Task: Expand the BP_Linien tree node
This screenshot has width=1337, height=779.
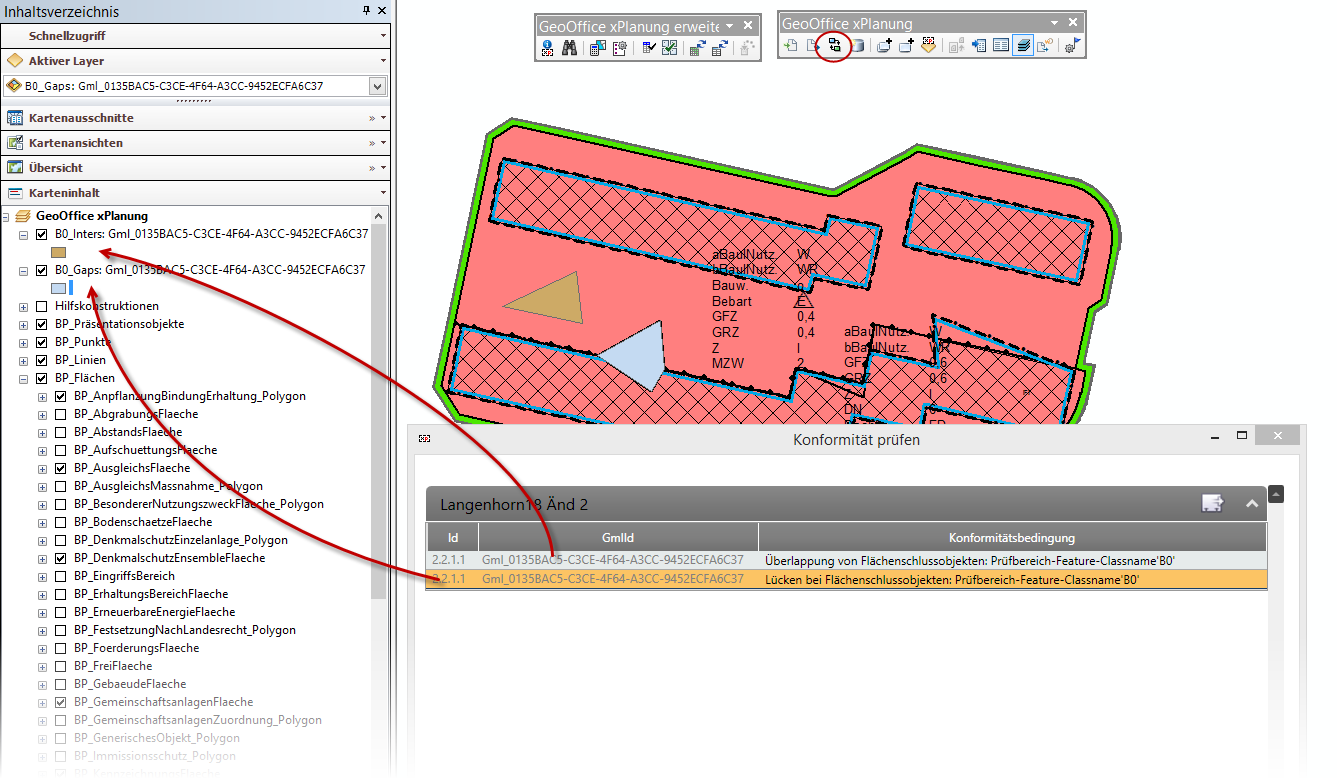Action: [x=23, y=360]
